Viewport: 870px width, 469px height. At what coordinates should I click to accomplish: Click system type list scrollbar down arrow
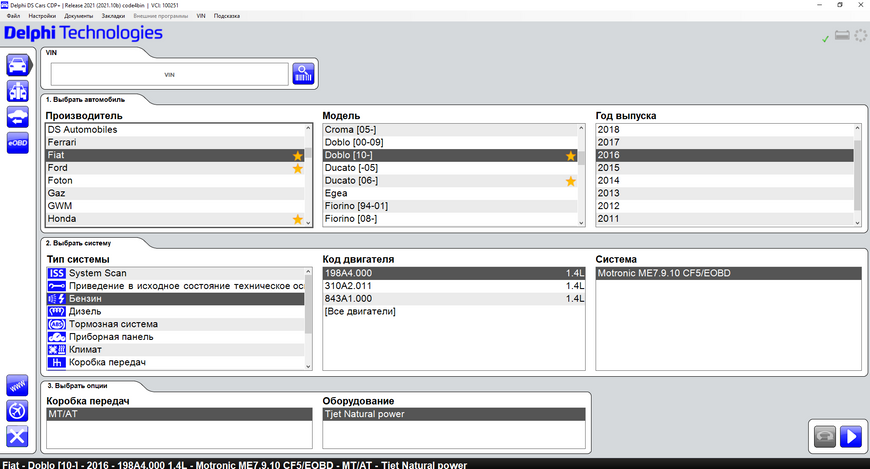(x=308, y=366)
